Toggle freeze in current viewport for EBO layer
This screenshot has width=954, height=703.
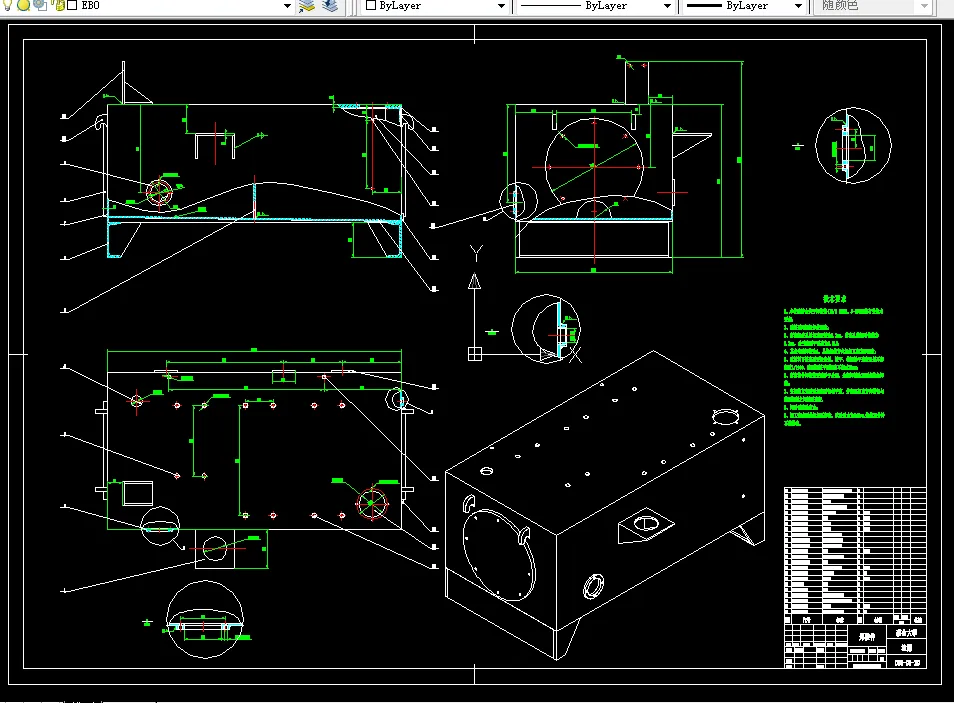41,5
